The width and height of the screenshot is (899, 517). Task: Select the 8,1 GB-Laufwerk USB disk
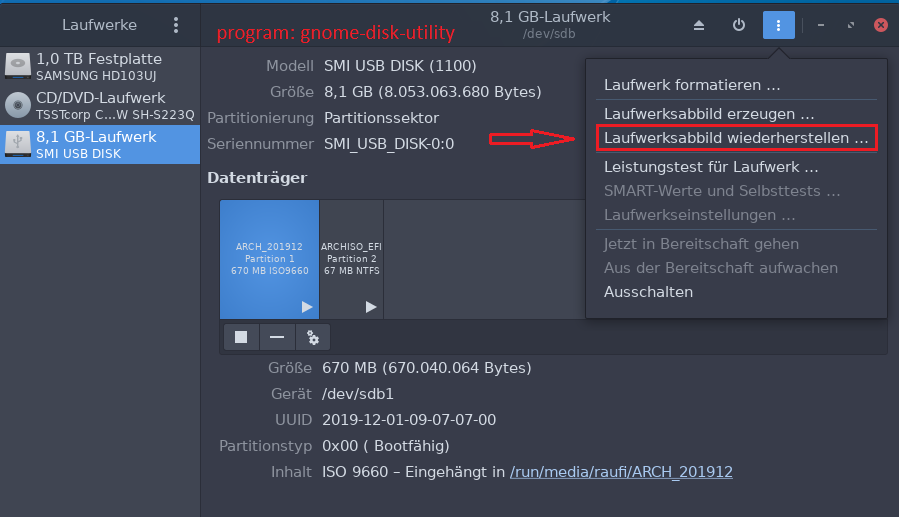pyautogui.click(x=100, y=144)
